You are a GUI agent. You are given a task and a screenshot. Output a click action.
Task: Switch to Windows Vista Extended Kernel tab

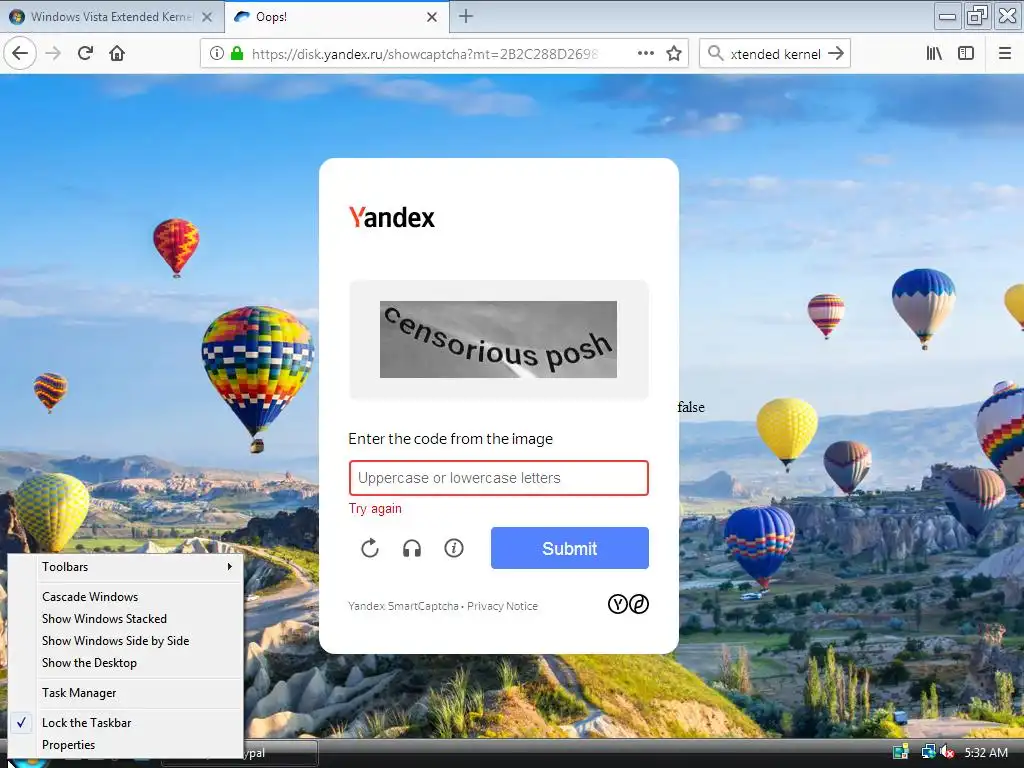[x=112, y=17]
